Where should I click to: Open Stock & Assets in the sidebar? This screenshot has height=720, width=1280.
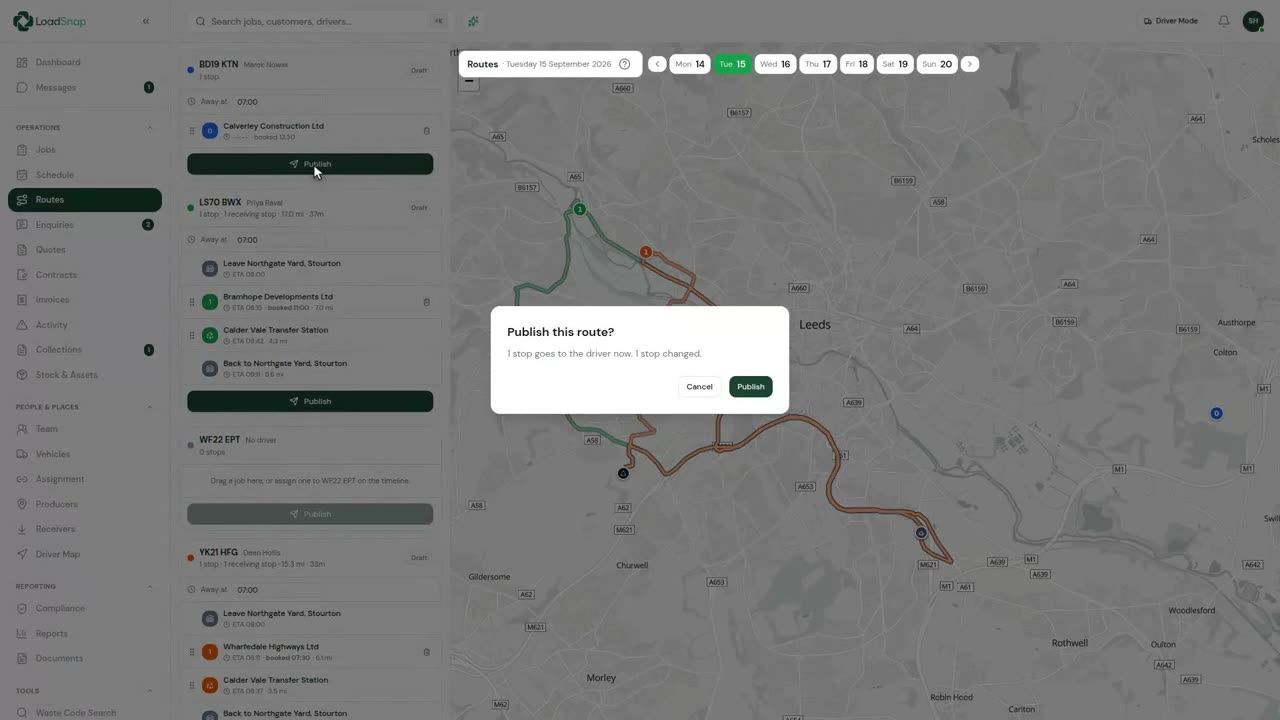tap(85, 375)
